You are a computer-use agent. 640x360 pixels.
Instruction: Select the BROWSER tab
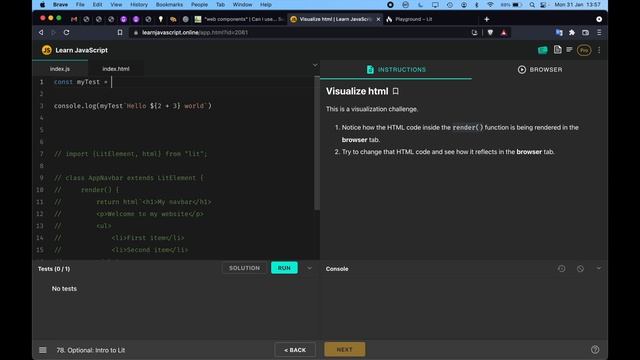(x=540, y=70)
